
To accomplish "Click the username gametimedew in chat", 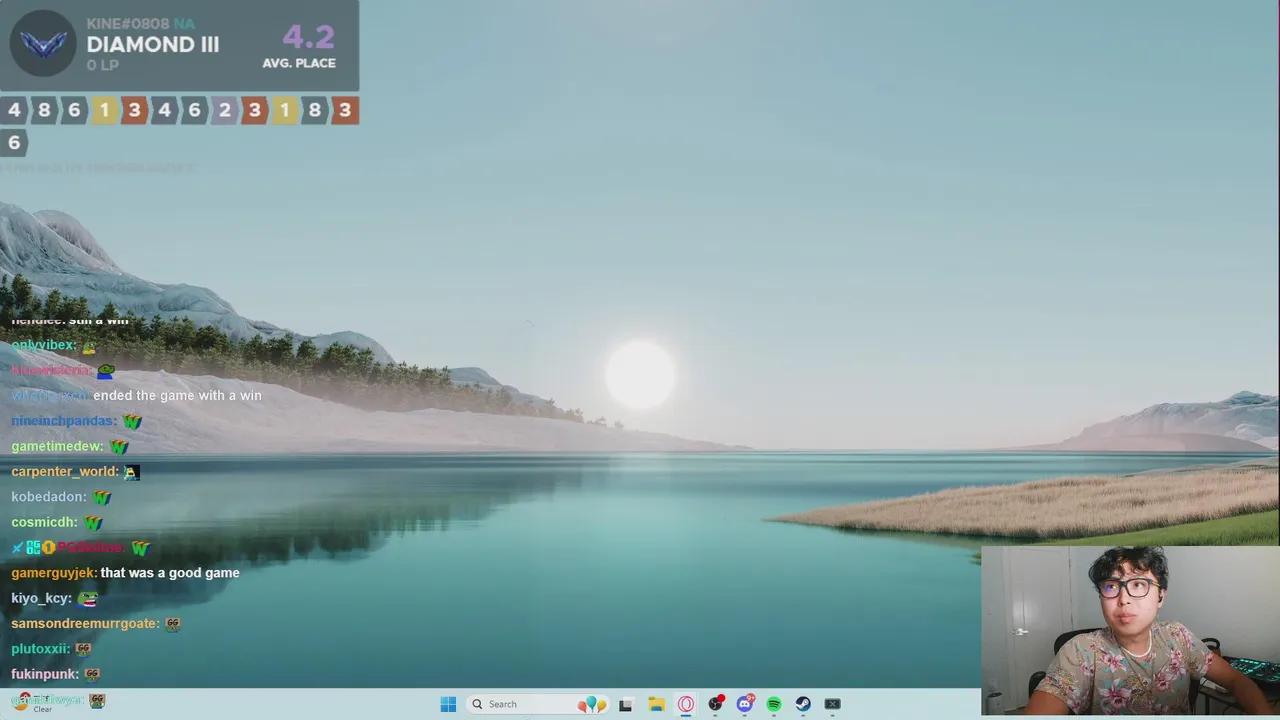I will pos(57,446).
